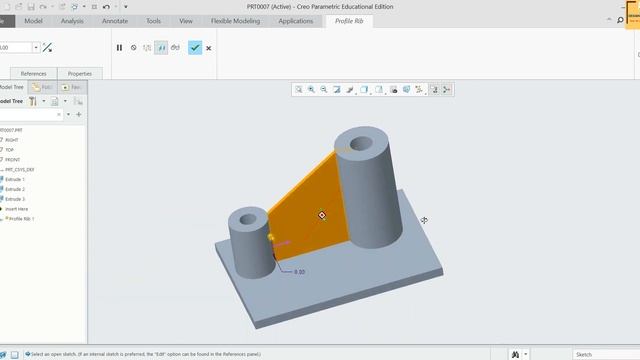The width and height of the screenshot is (640, 360).
Task: Open the tree settings dropdown arrow
Action: click(44, 101)
